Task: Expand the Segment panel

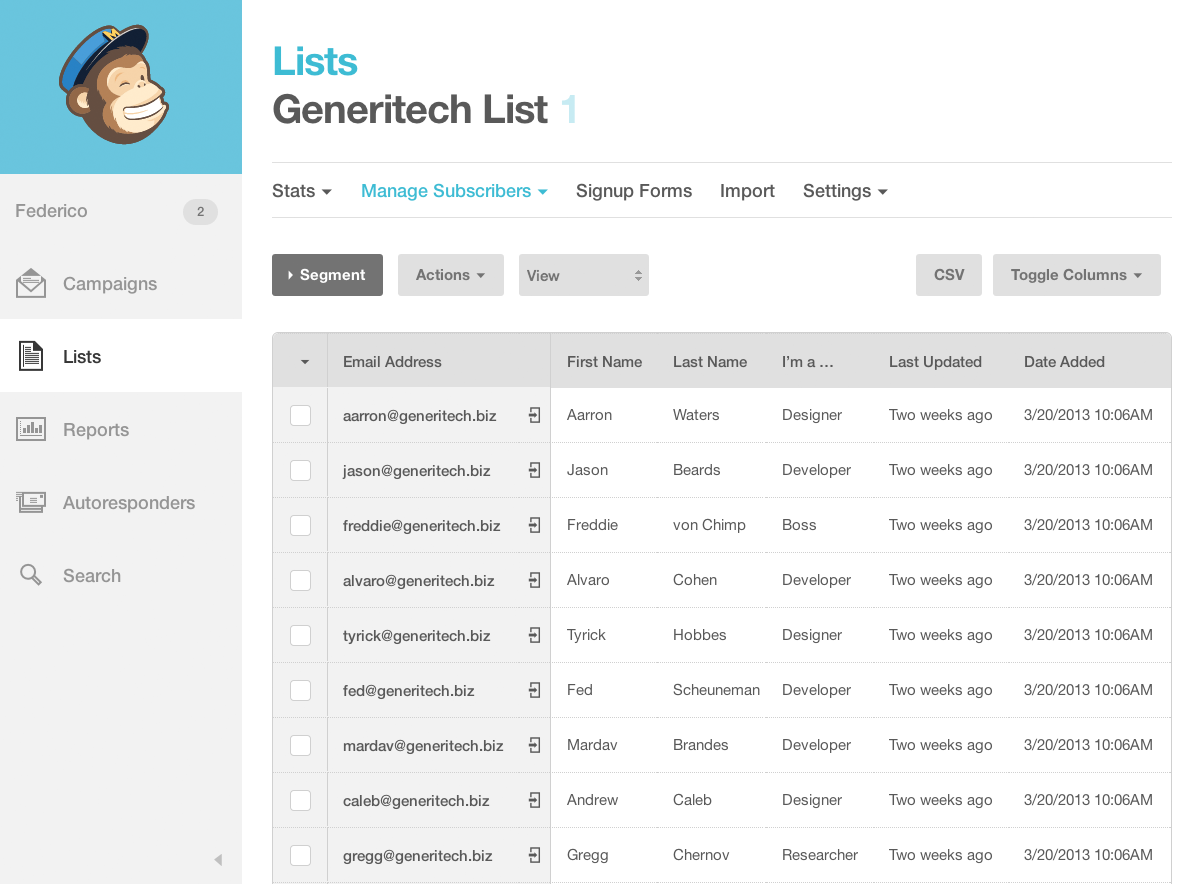Action: (327, 275)
